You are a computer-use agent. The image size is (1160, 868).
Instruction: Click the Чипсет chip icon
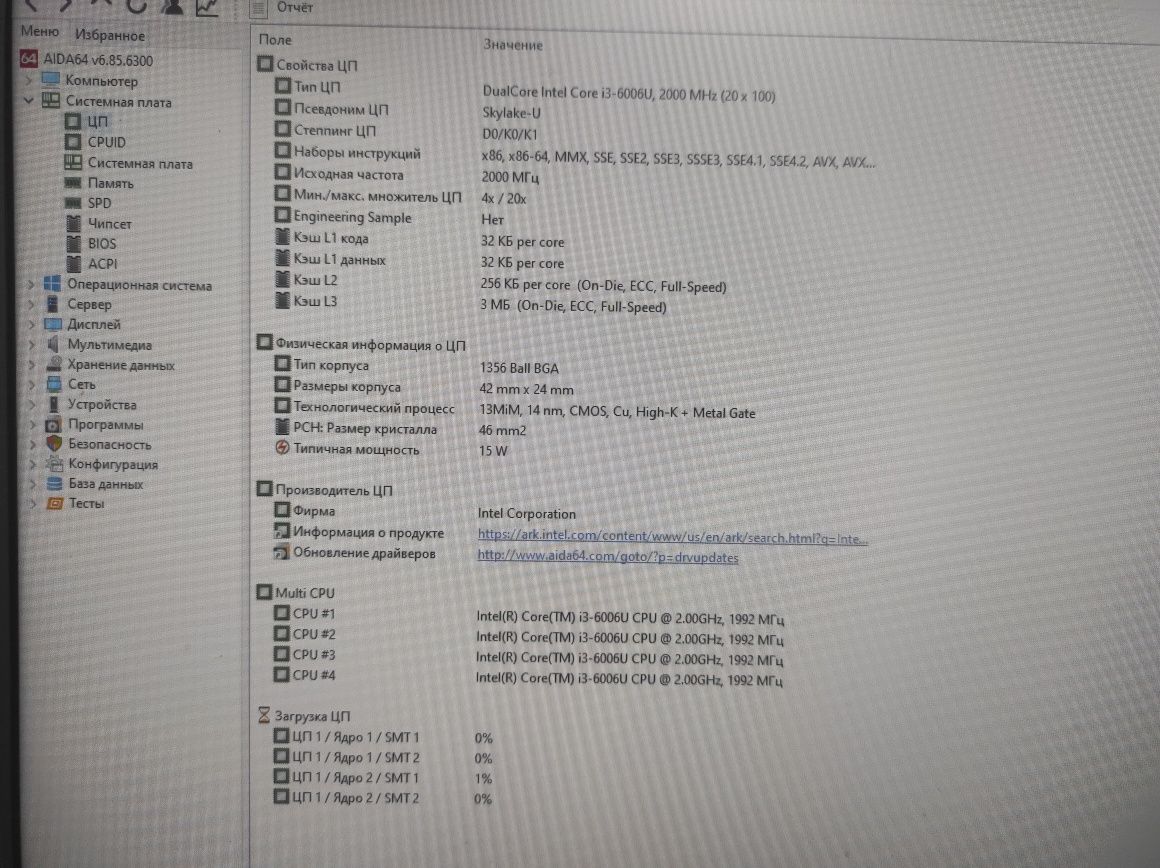click(x=73, y=223)
